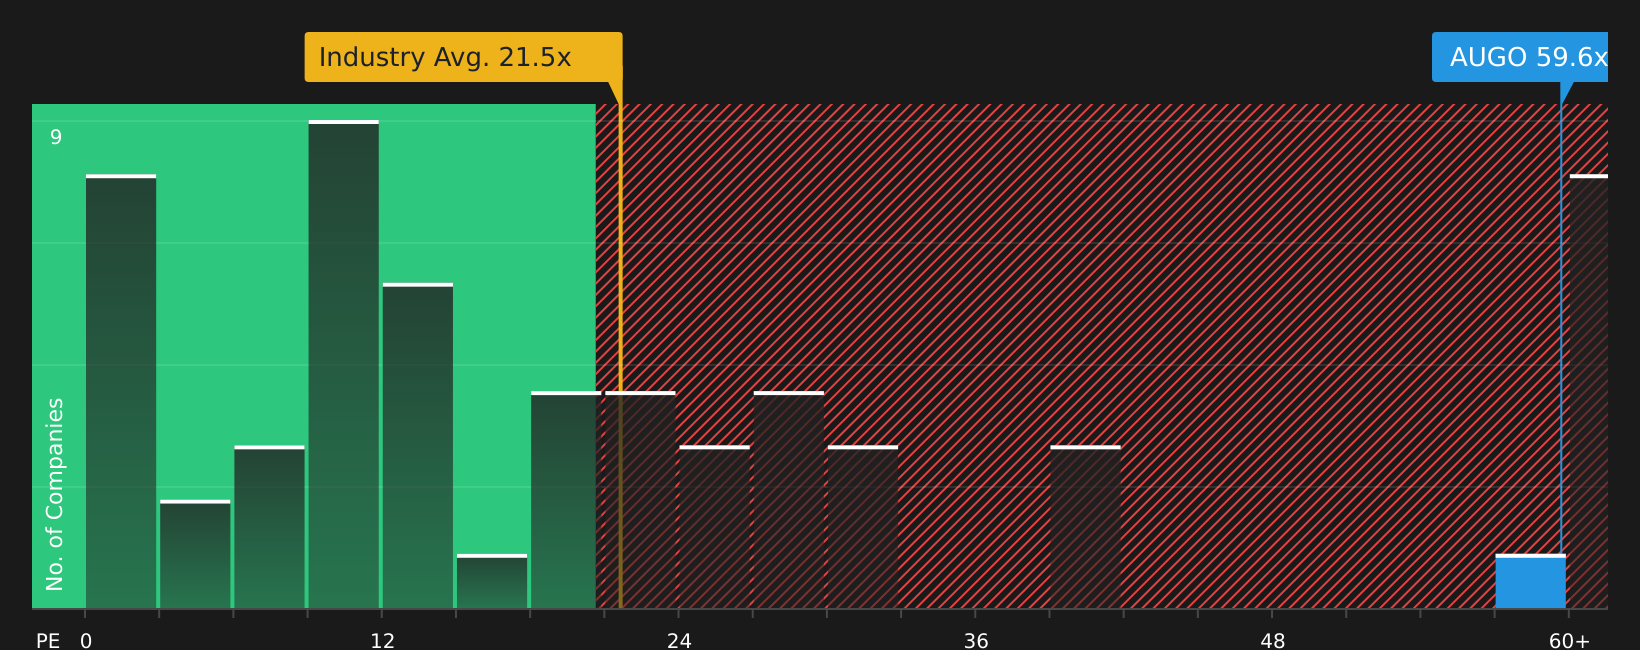
Task: Click the PE axis label
Action: pos(48,640)
